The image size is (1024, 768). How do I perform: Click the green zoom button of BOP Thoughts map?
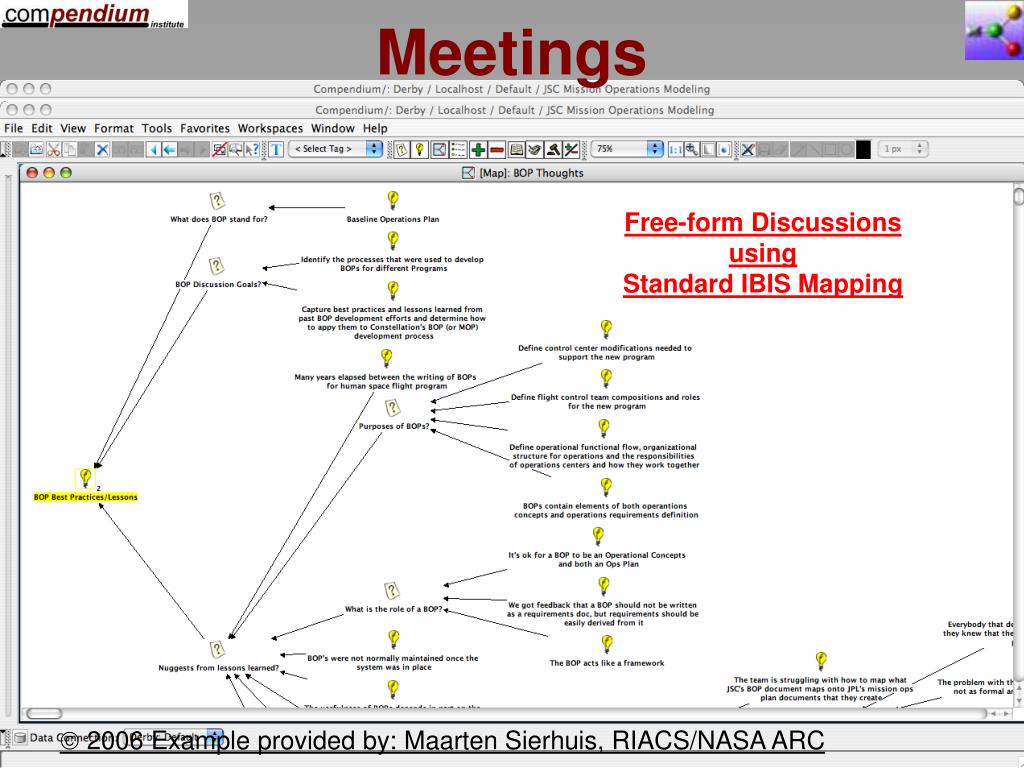pyautogui.click(x=65, y=172)
